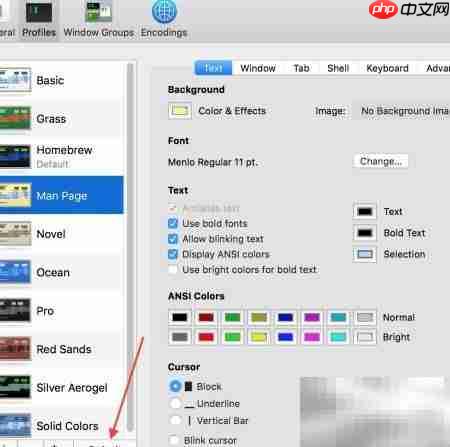The width and height of the screenshot is (450, 447).
Task: Pick the normal green ANSI color
Action: 232,317
